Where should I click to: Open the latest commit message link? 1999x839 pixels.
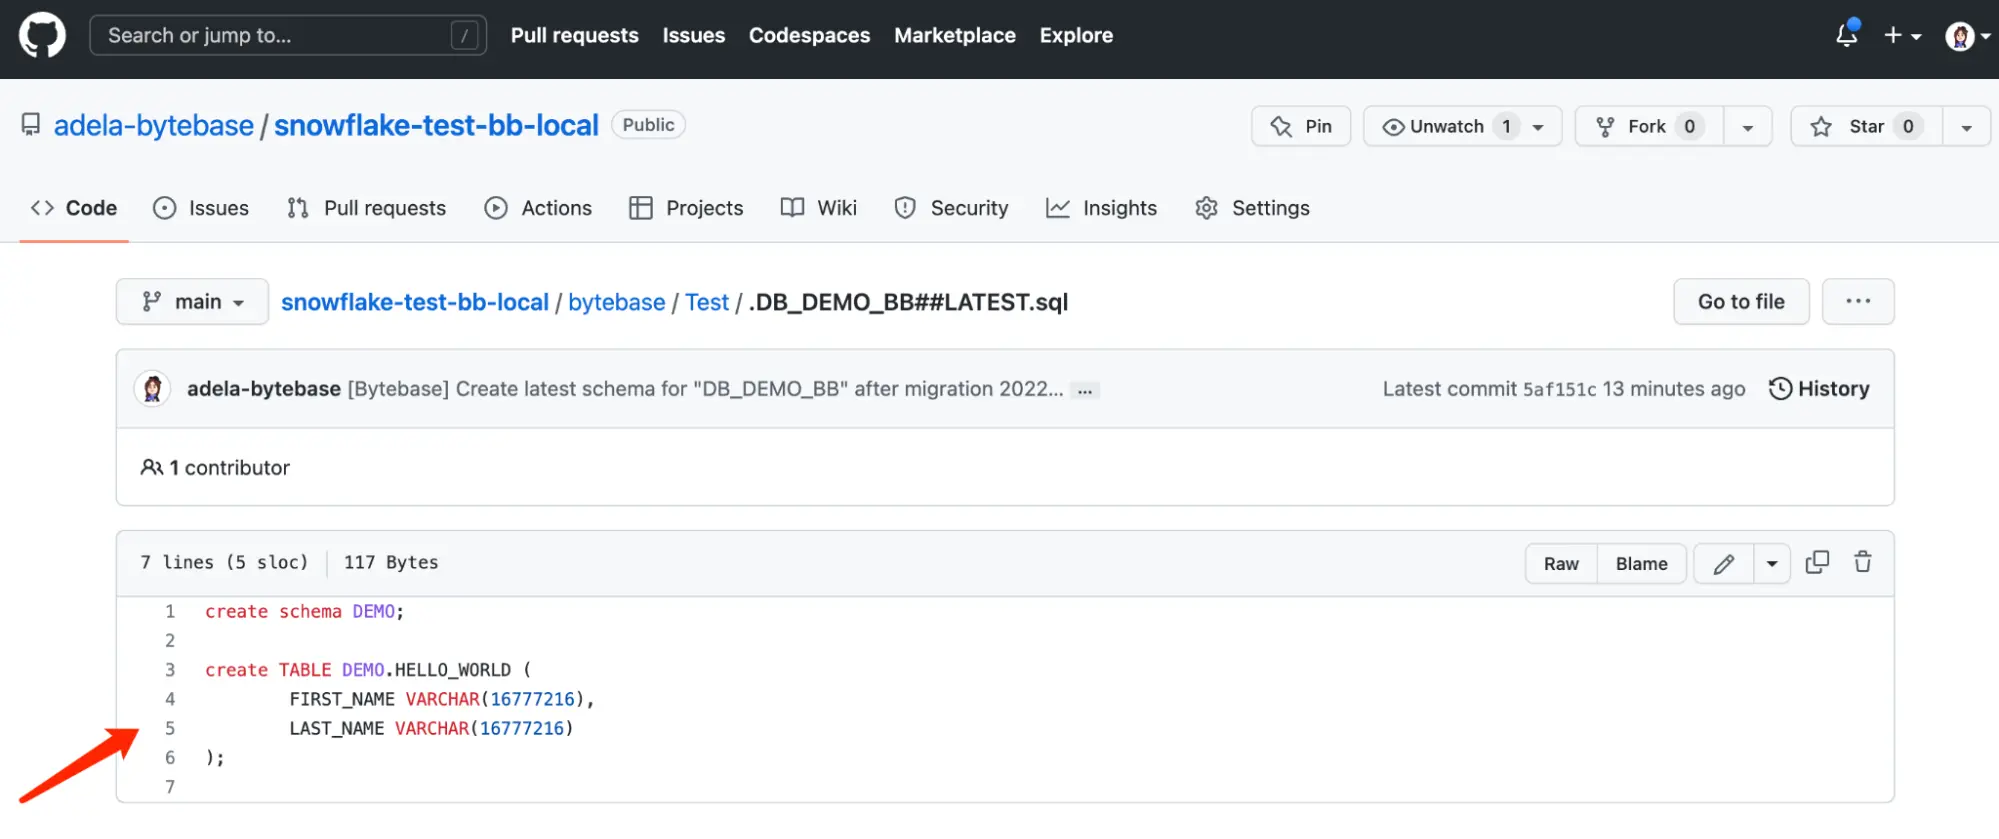click(705, 388)
